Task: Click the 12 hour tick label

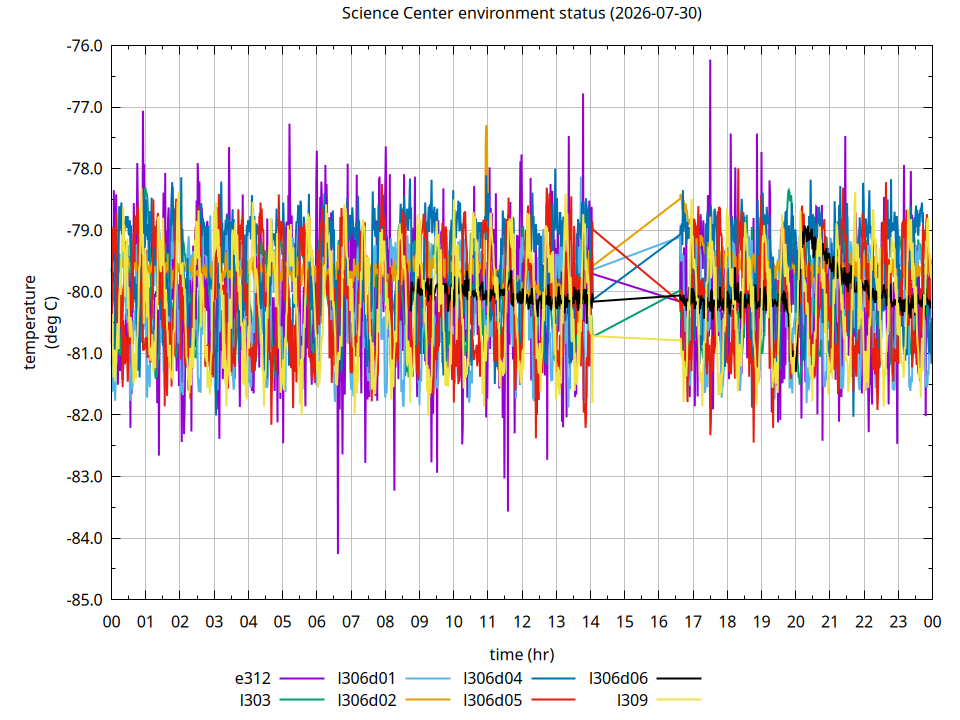Action: pyautogui.click(x=522, y=622)
